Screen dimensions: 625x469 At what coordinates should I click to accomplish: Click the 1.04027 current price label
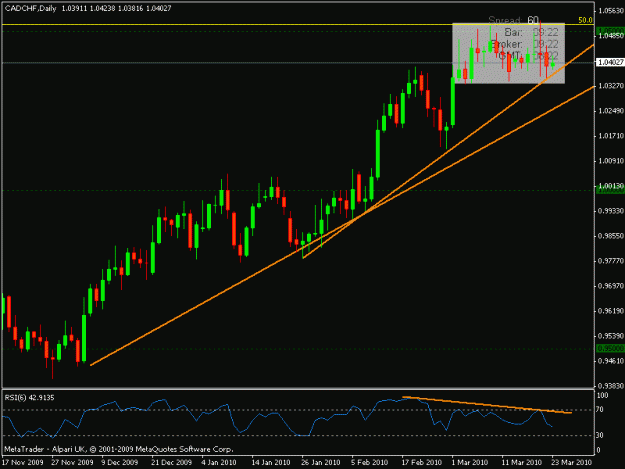click(x=610, y=62)
